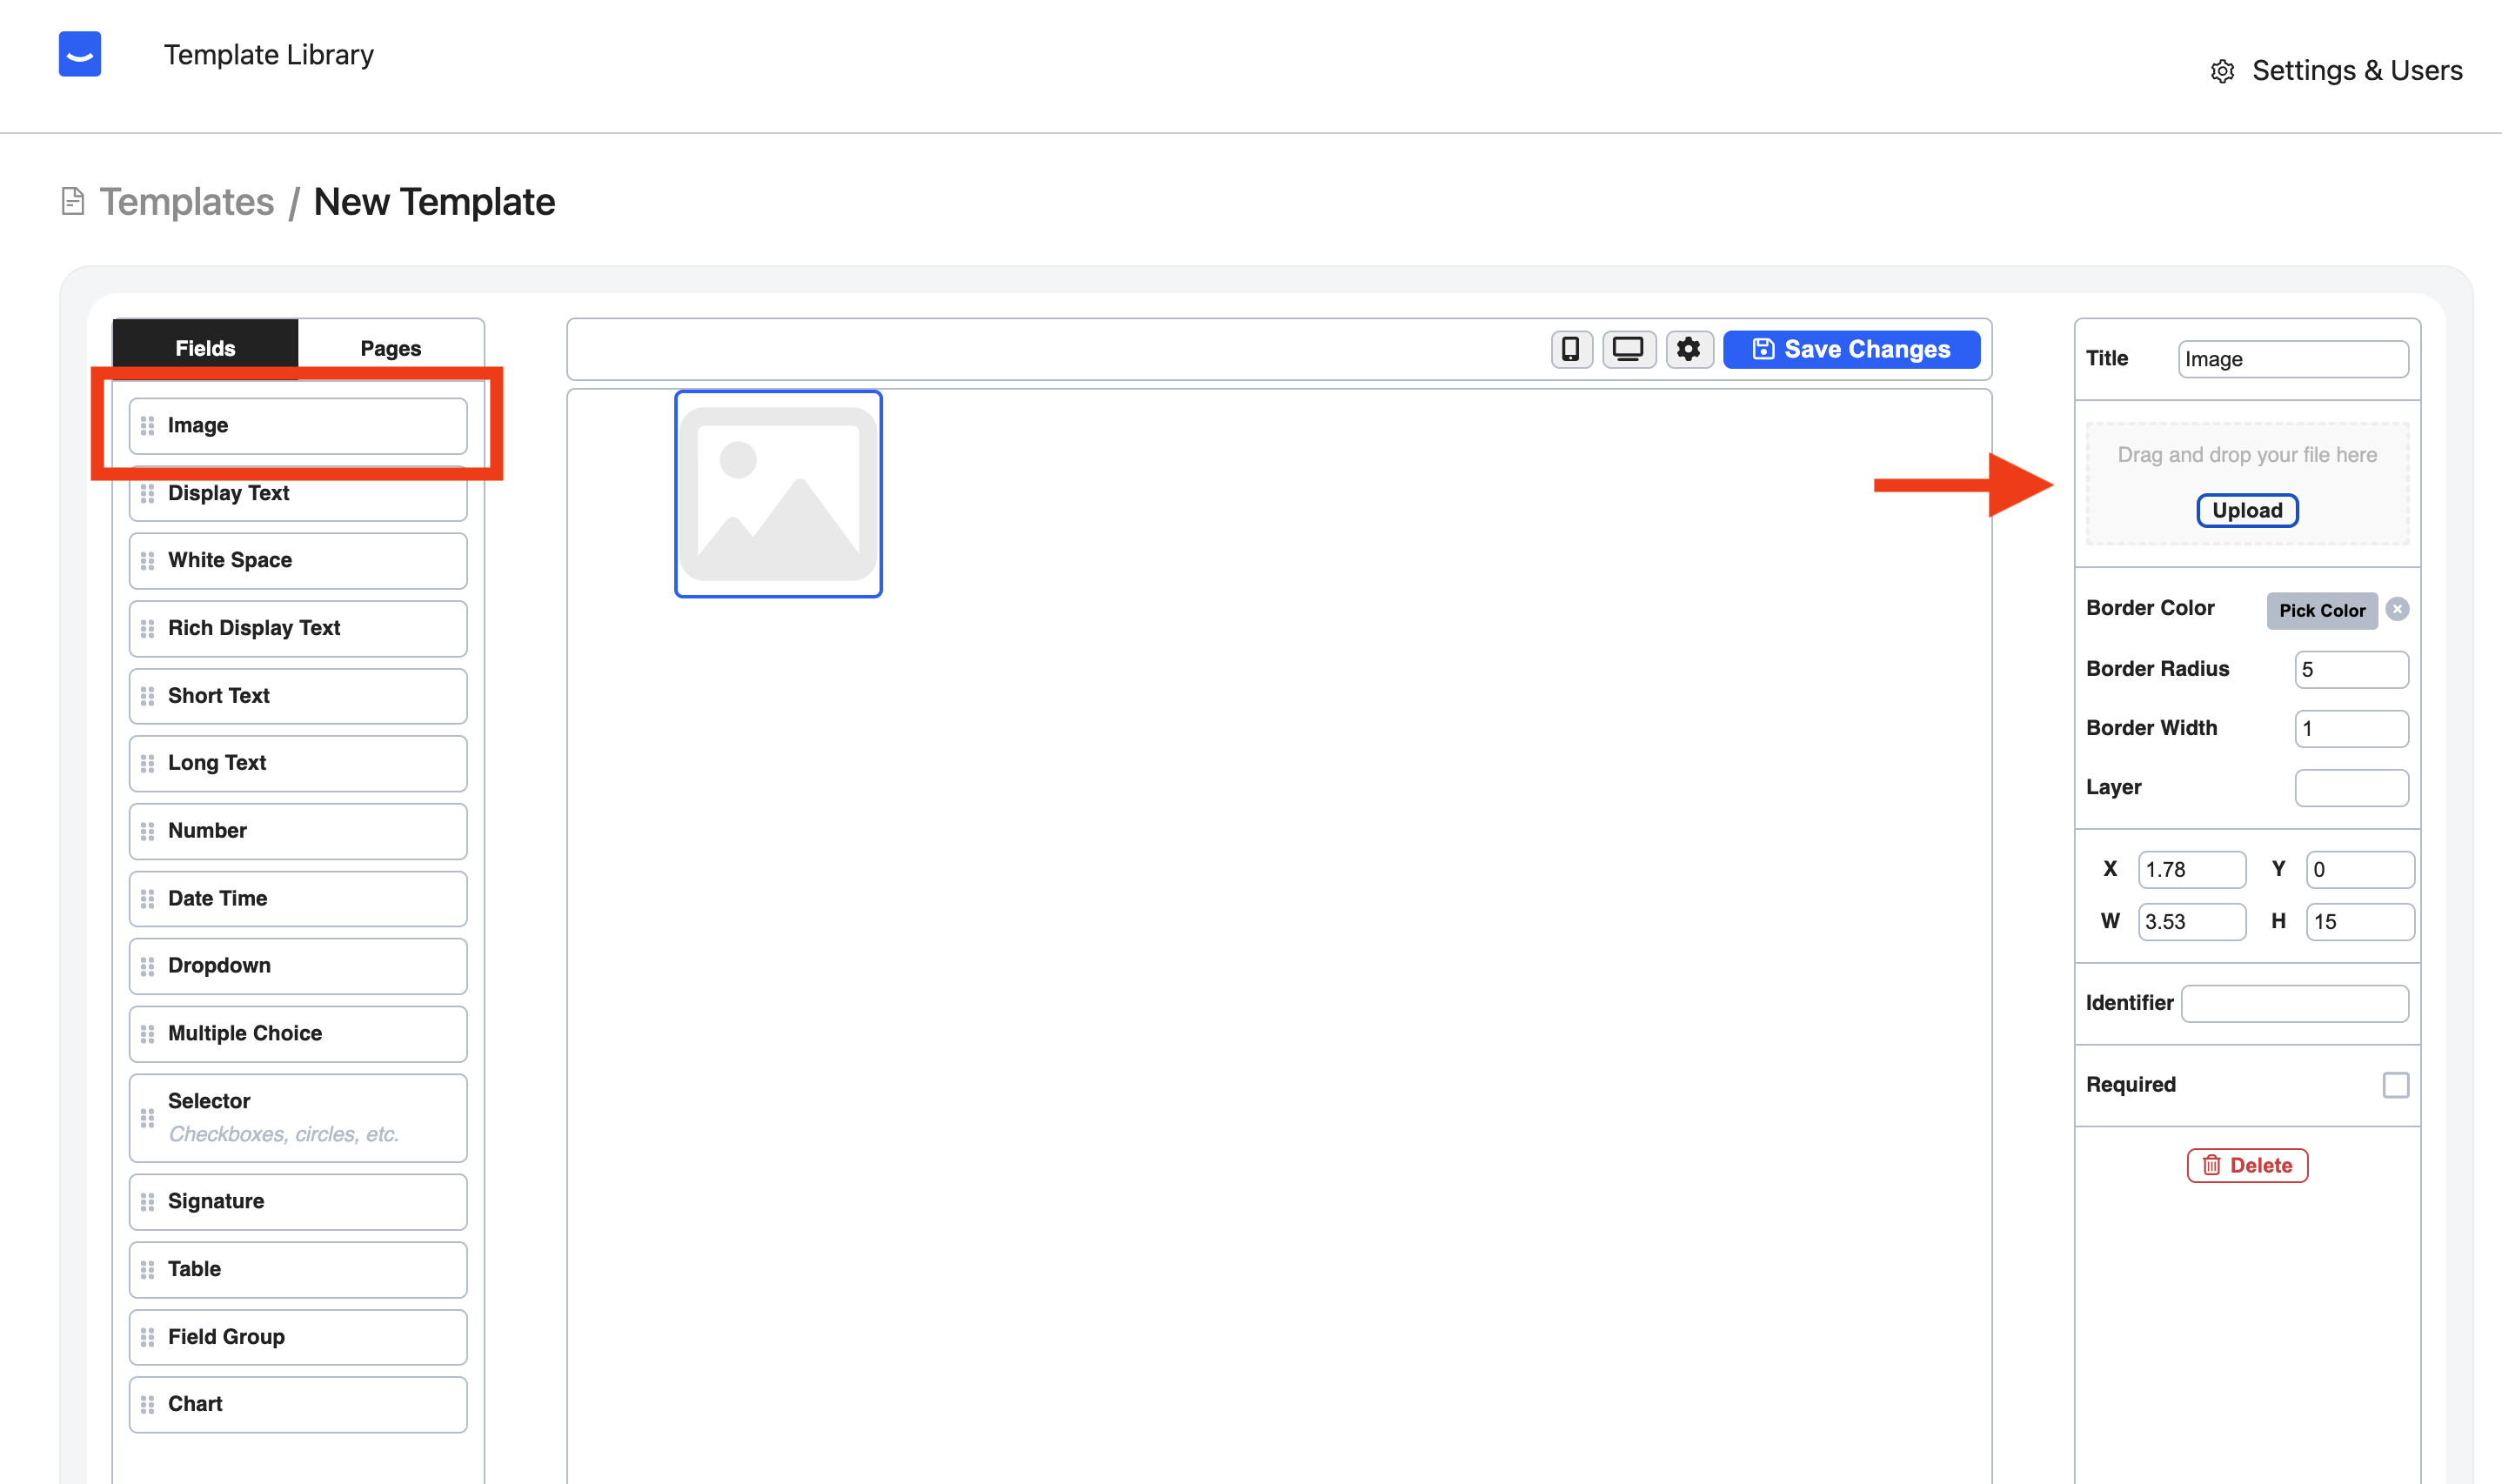Open Pick Color for border
2502x1484 pixels.
(x=2321, y=610)
